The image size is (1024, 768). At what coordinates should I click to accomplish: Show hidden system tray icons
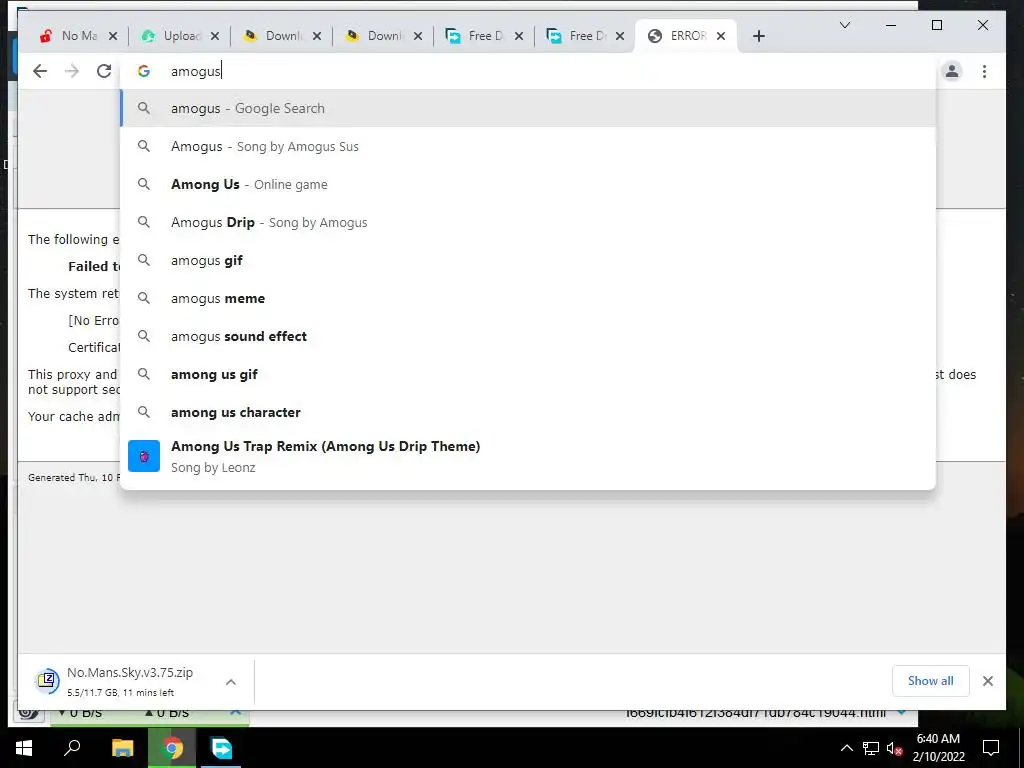(846, 748)
